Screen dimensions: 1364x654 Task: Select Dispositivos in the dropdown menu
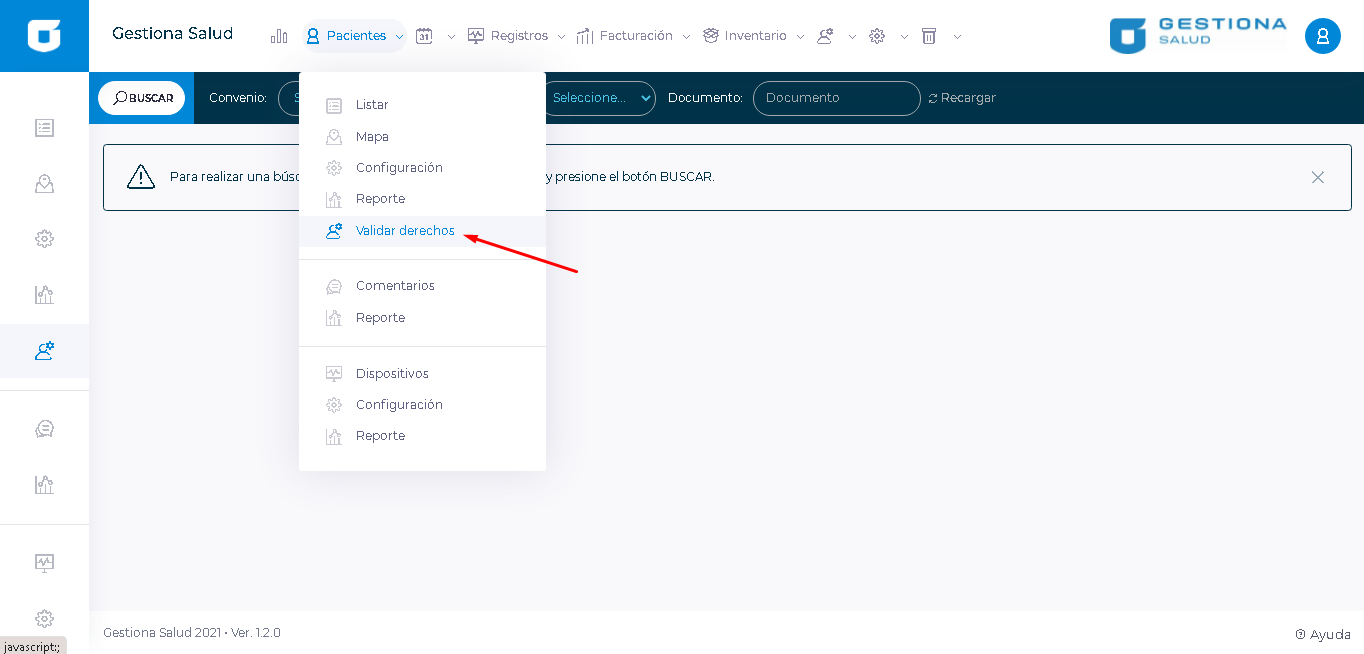pos(392,374)
